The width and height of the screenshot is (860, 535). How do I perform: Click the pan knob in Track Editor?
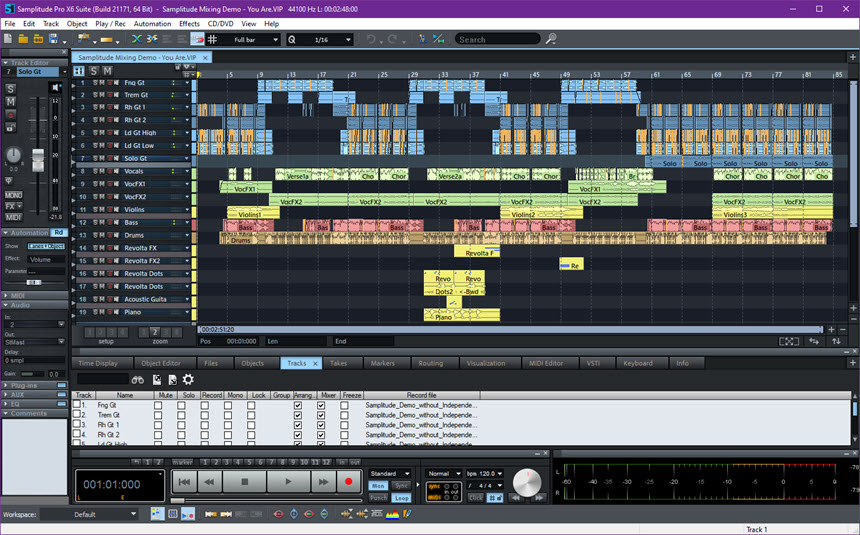pyautogui.click(x=13, y=155)
